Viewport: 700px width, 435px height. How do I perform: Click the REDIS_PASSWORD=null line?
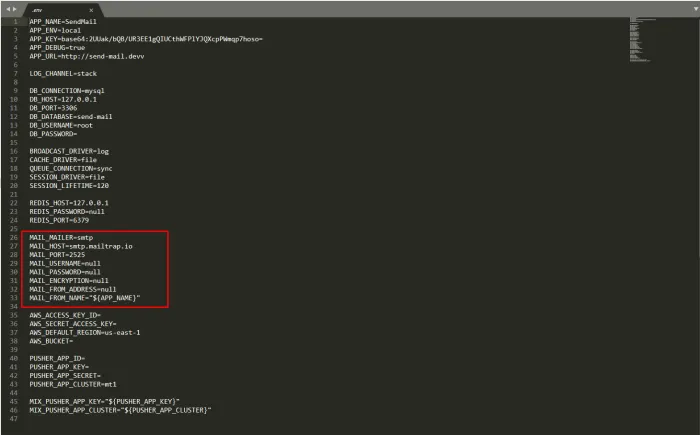tap(67, 212)
